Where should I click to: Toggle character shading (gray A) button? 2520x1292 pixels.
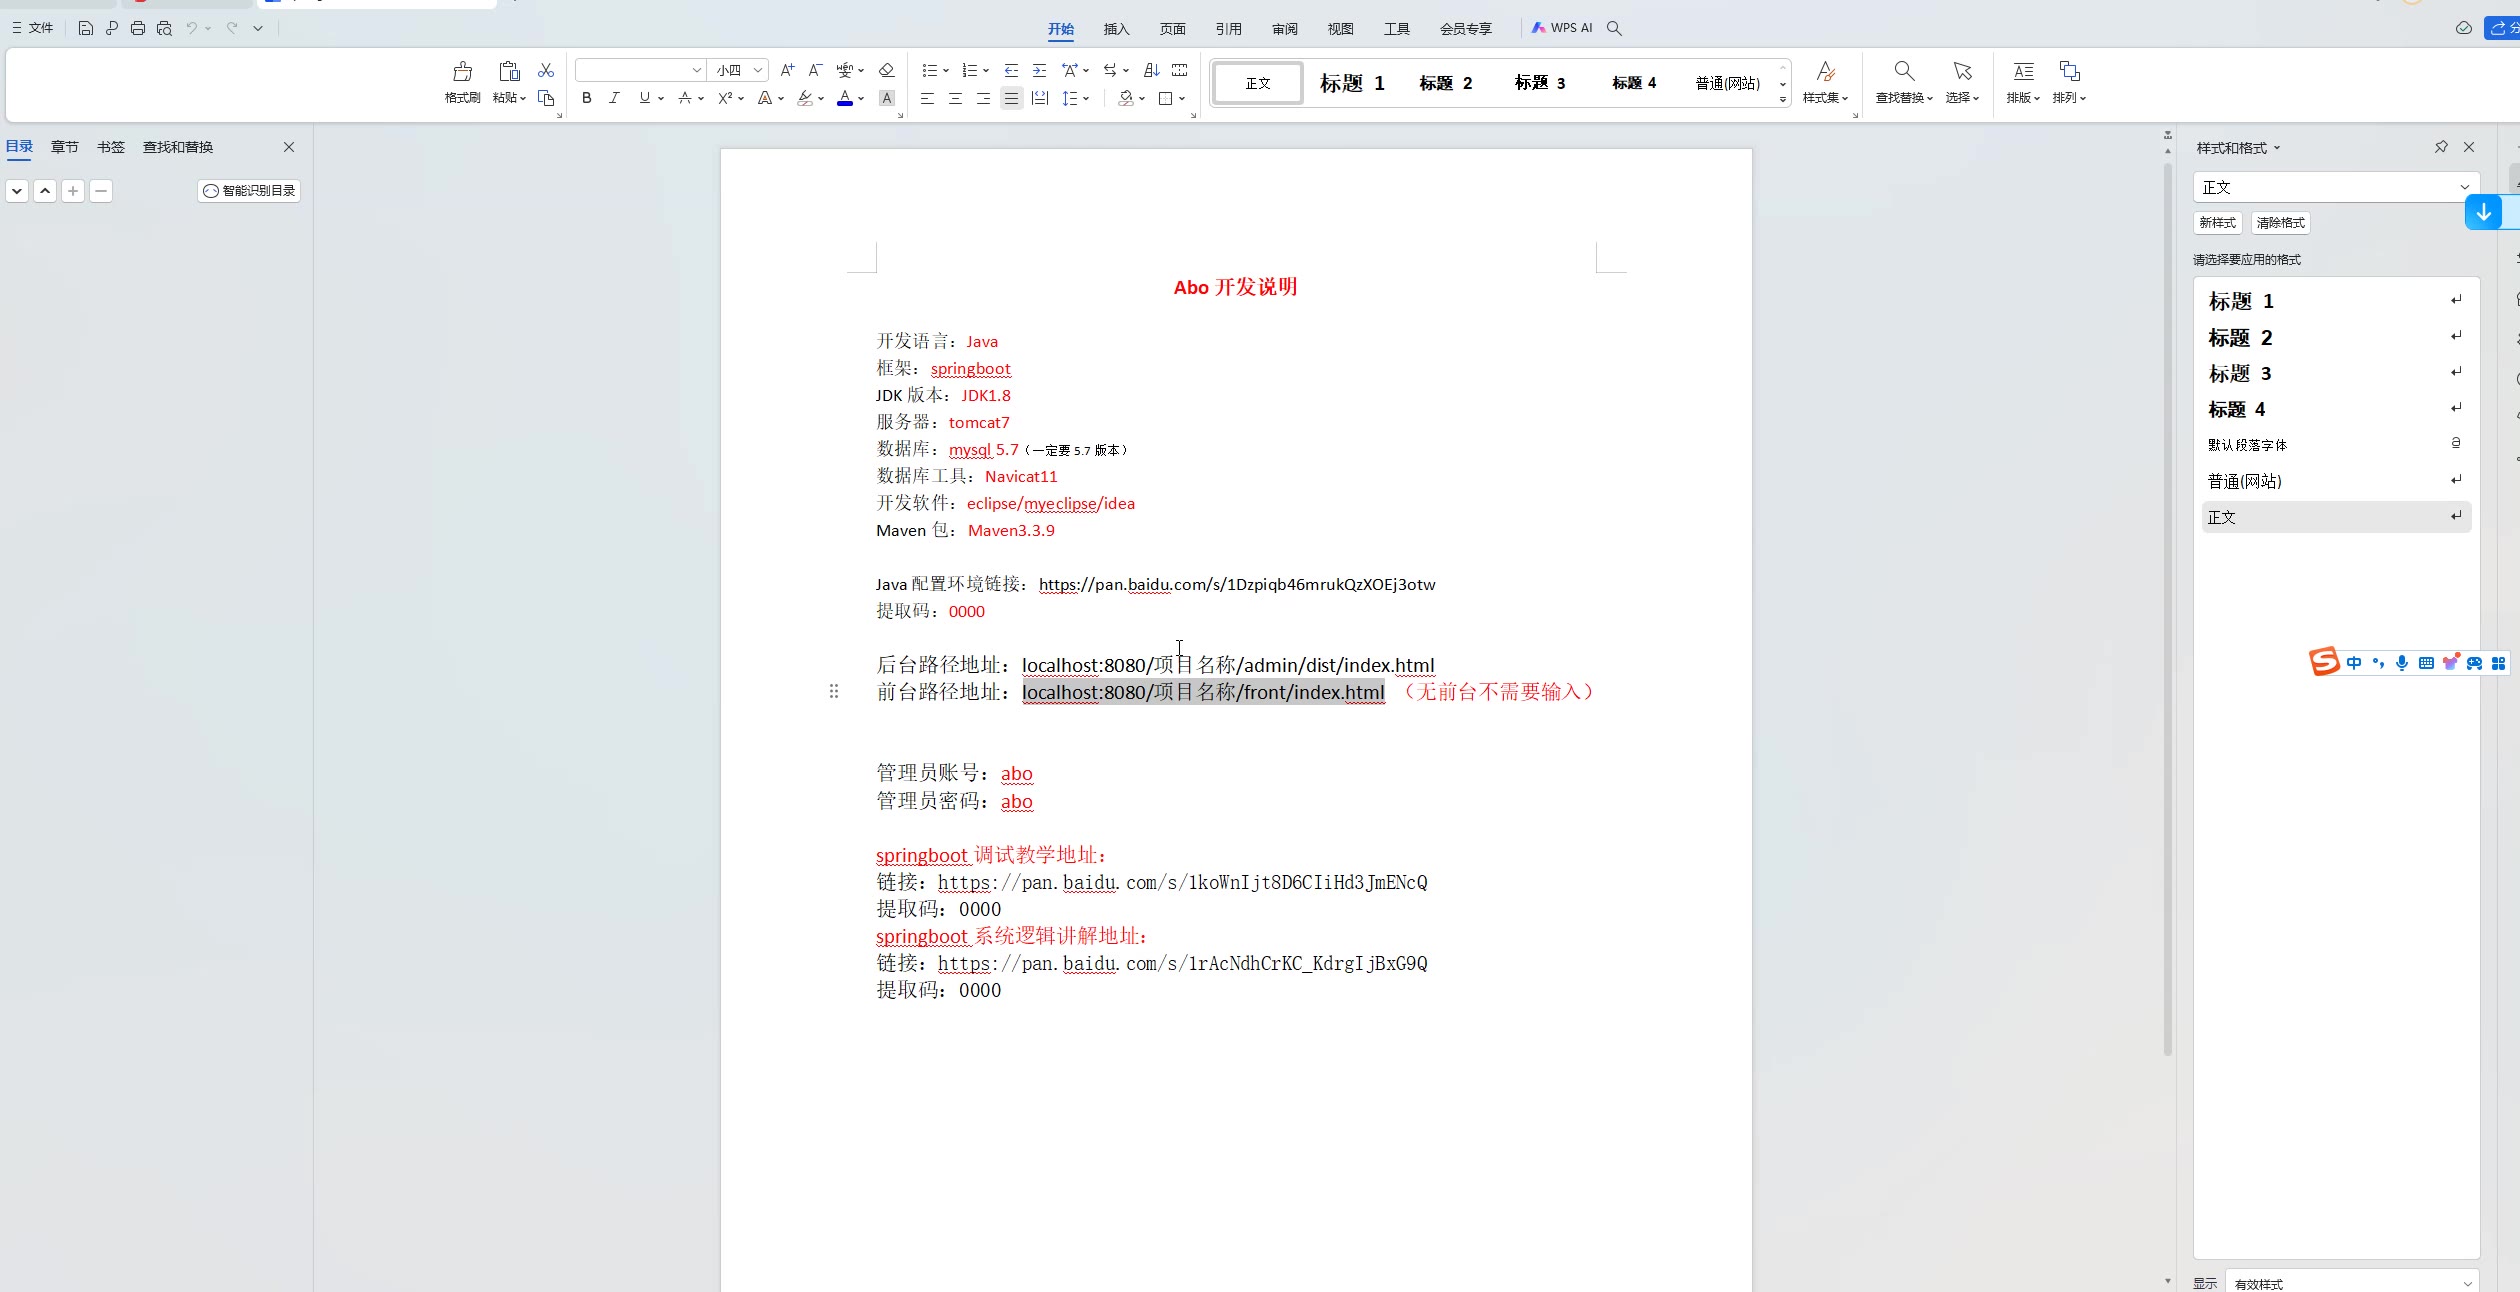point(887,98)
